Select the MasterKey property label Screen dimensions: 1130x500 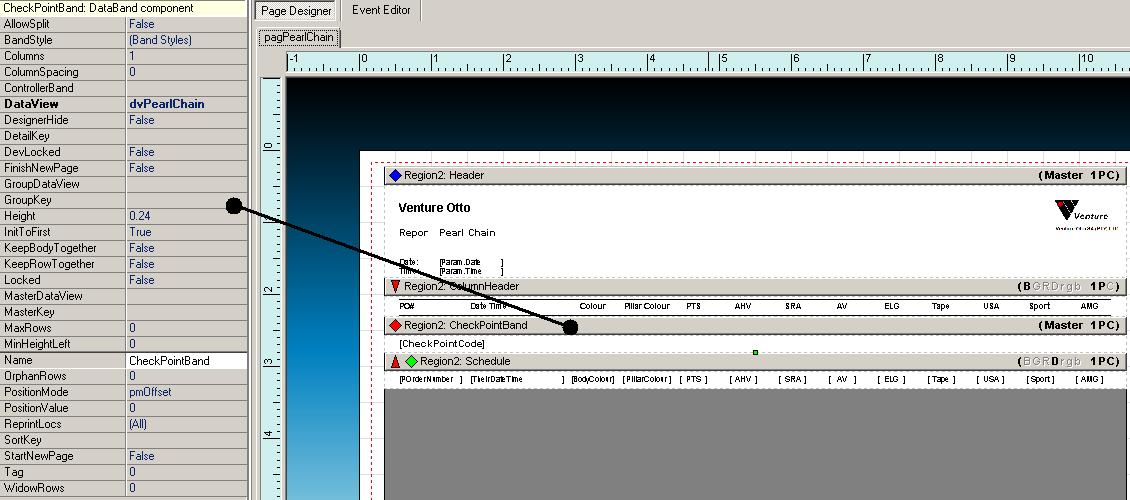click(29, 312)
